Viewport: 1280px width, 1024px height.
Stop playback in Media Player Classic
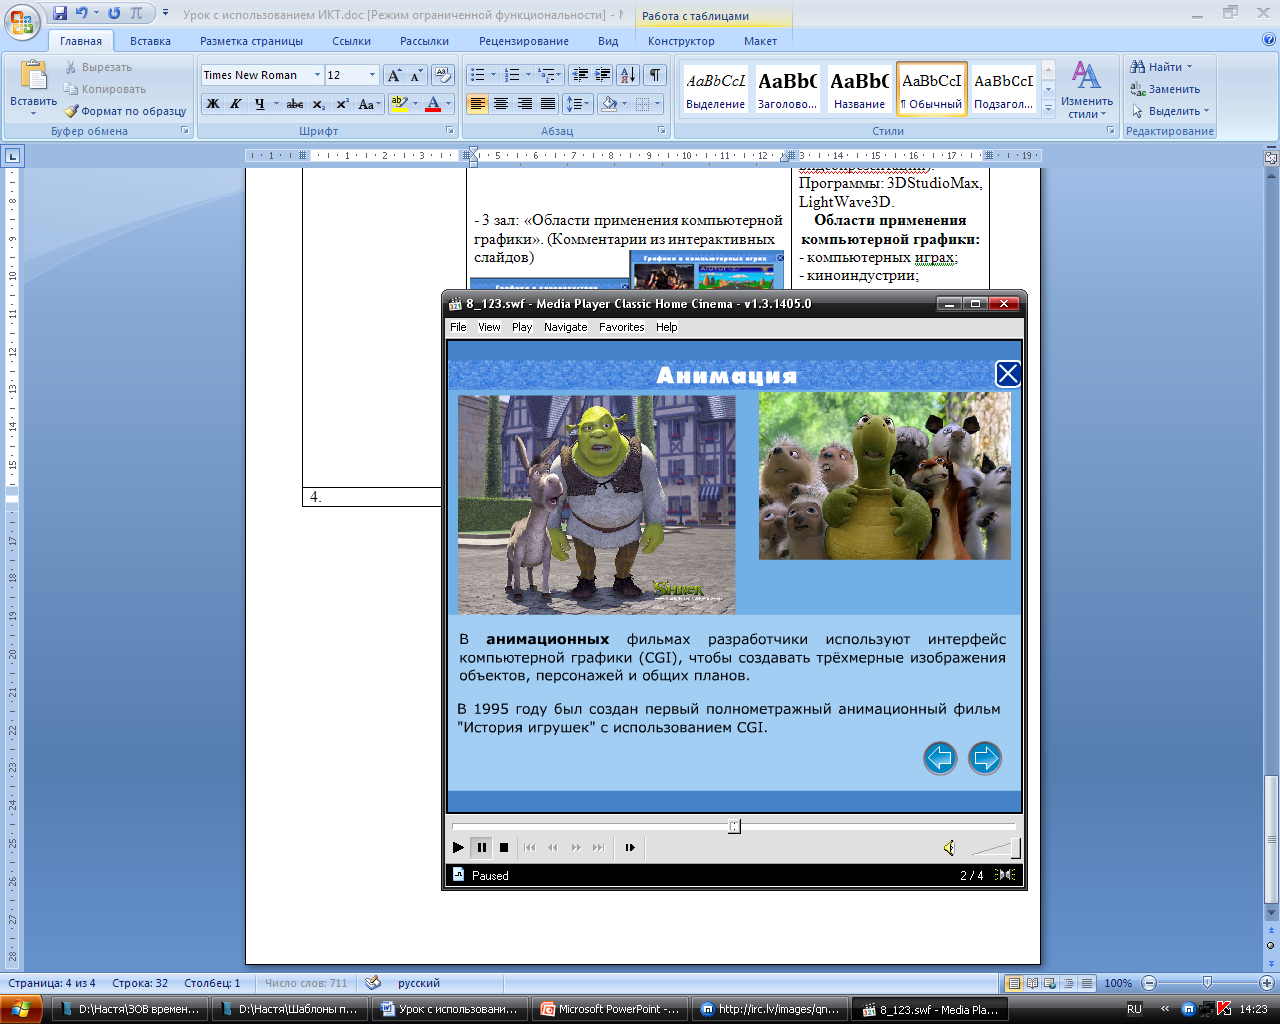click(x=504, y=847)
